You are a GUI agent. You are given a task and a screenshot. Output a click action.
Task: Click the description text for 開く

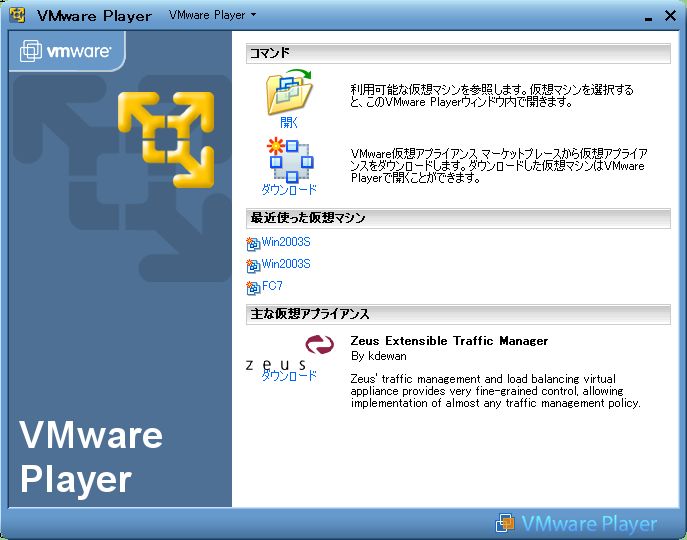pos(492,96)
